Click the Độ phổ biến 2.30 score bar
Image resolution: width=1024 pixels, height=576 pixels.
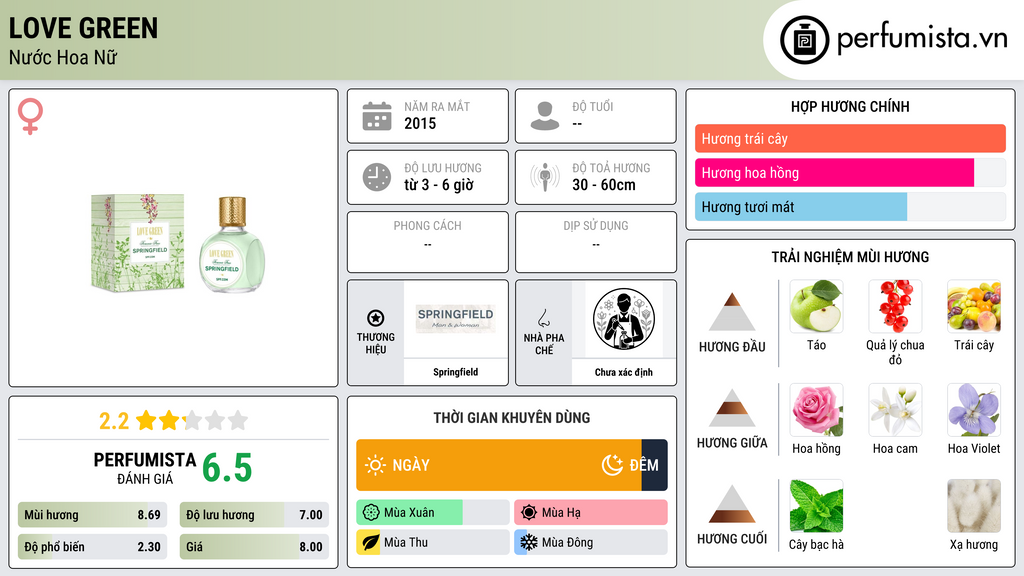[93, 547]
